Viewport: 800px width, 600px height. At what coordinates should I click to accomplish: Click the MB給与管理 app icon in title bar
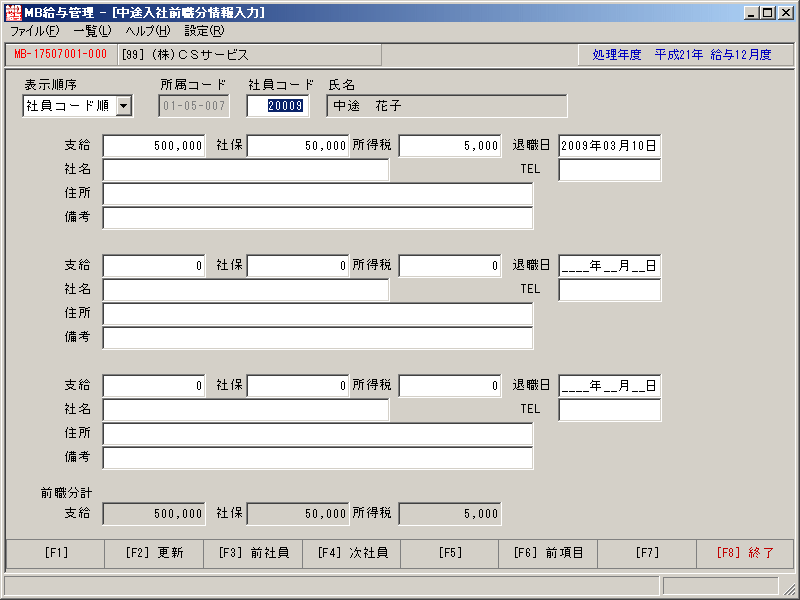tap(13, 12)
